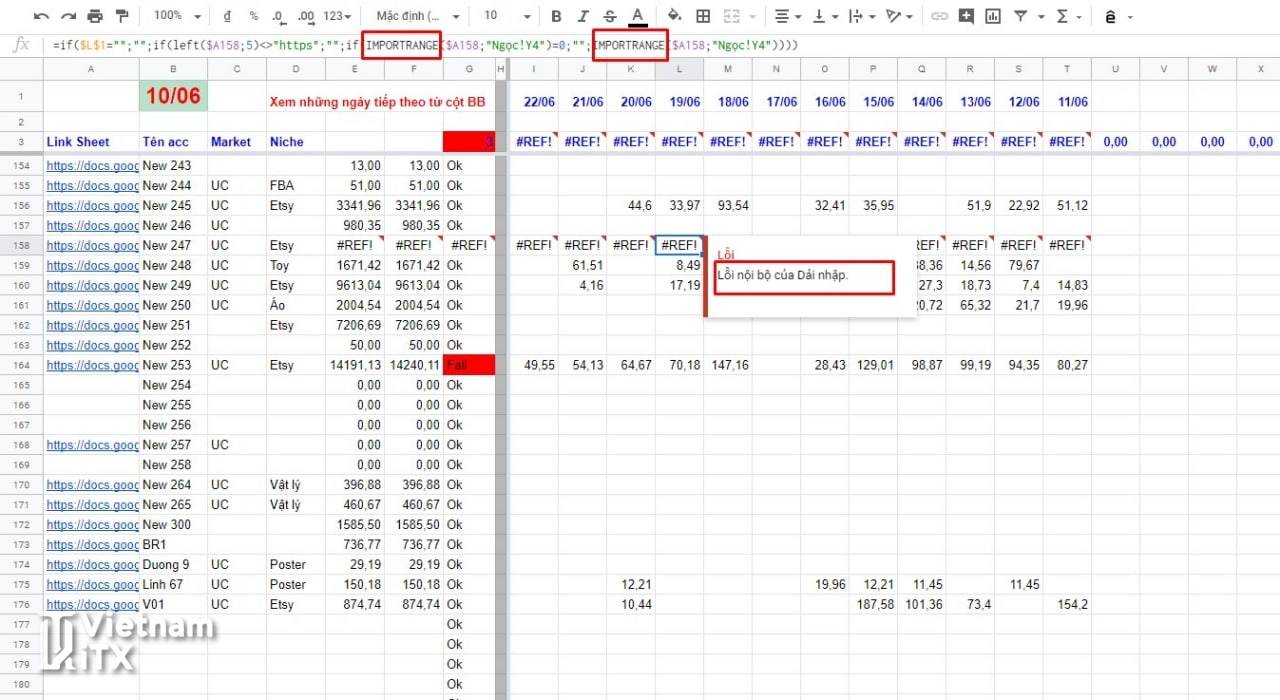Open the fill color picker

pos(675,16)
